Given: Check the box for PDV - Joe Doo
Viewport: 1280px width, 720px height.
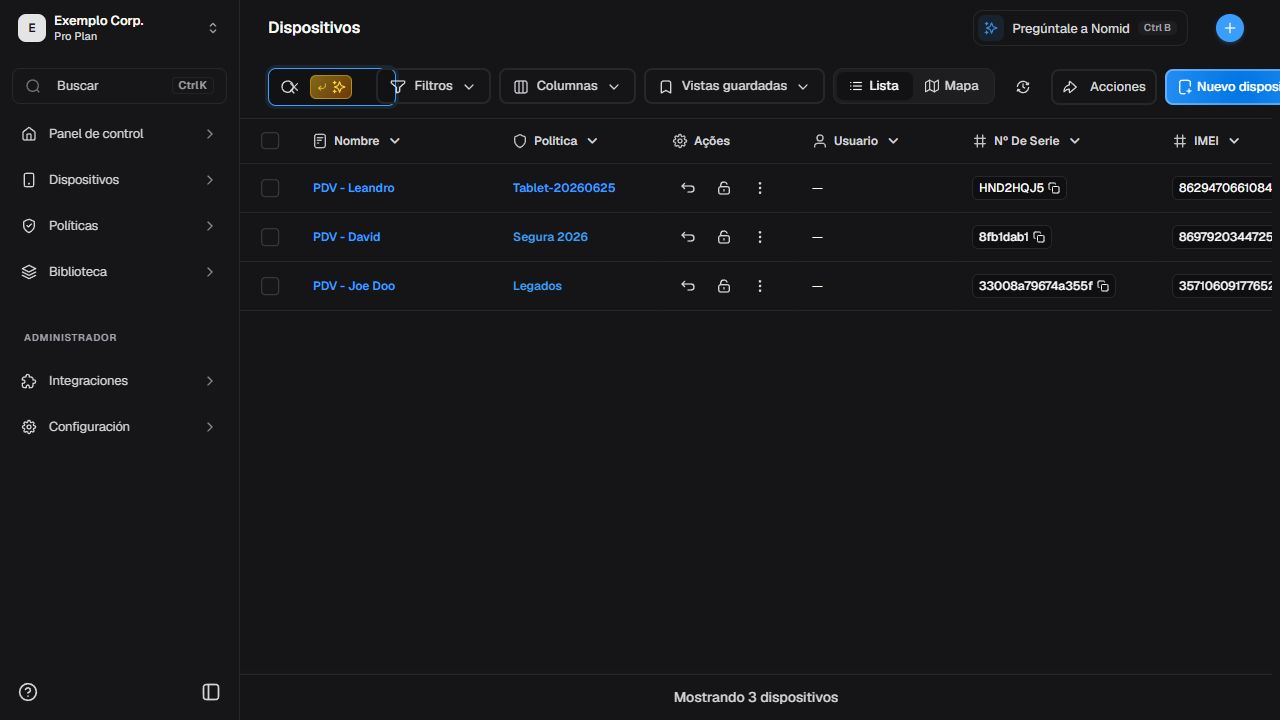Looking at the screenshot, I should click(x=270, y=286).
